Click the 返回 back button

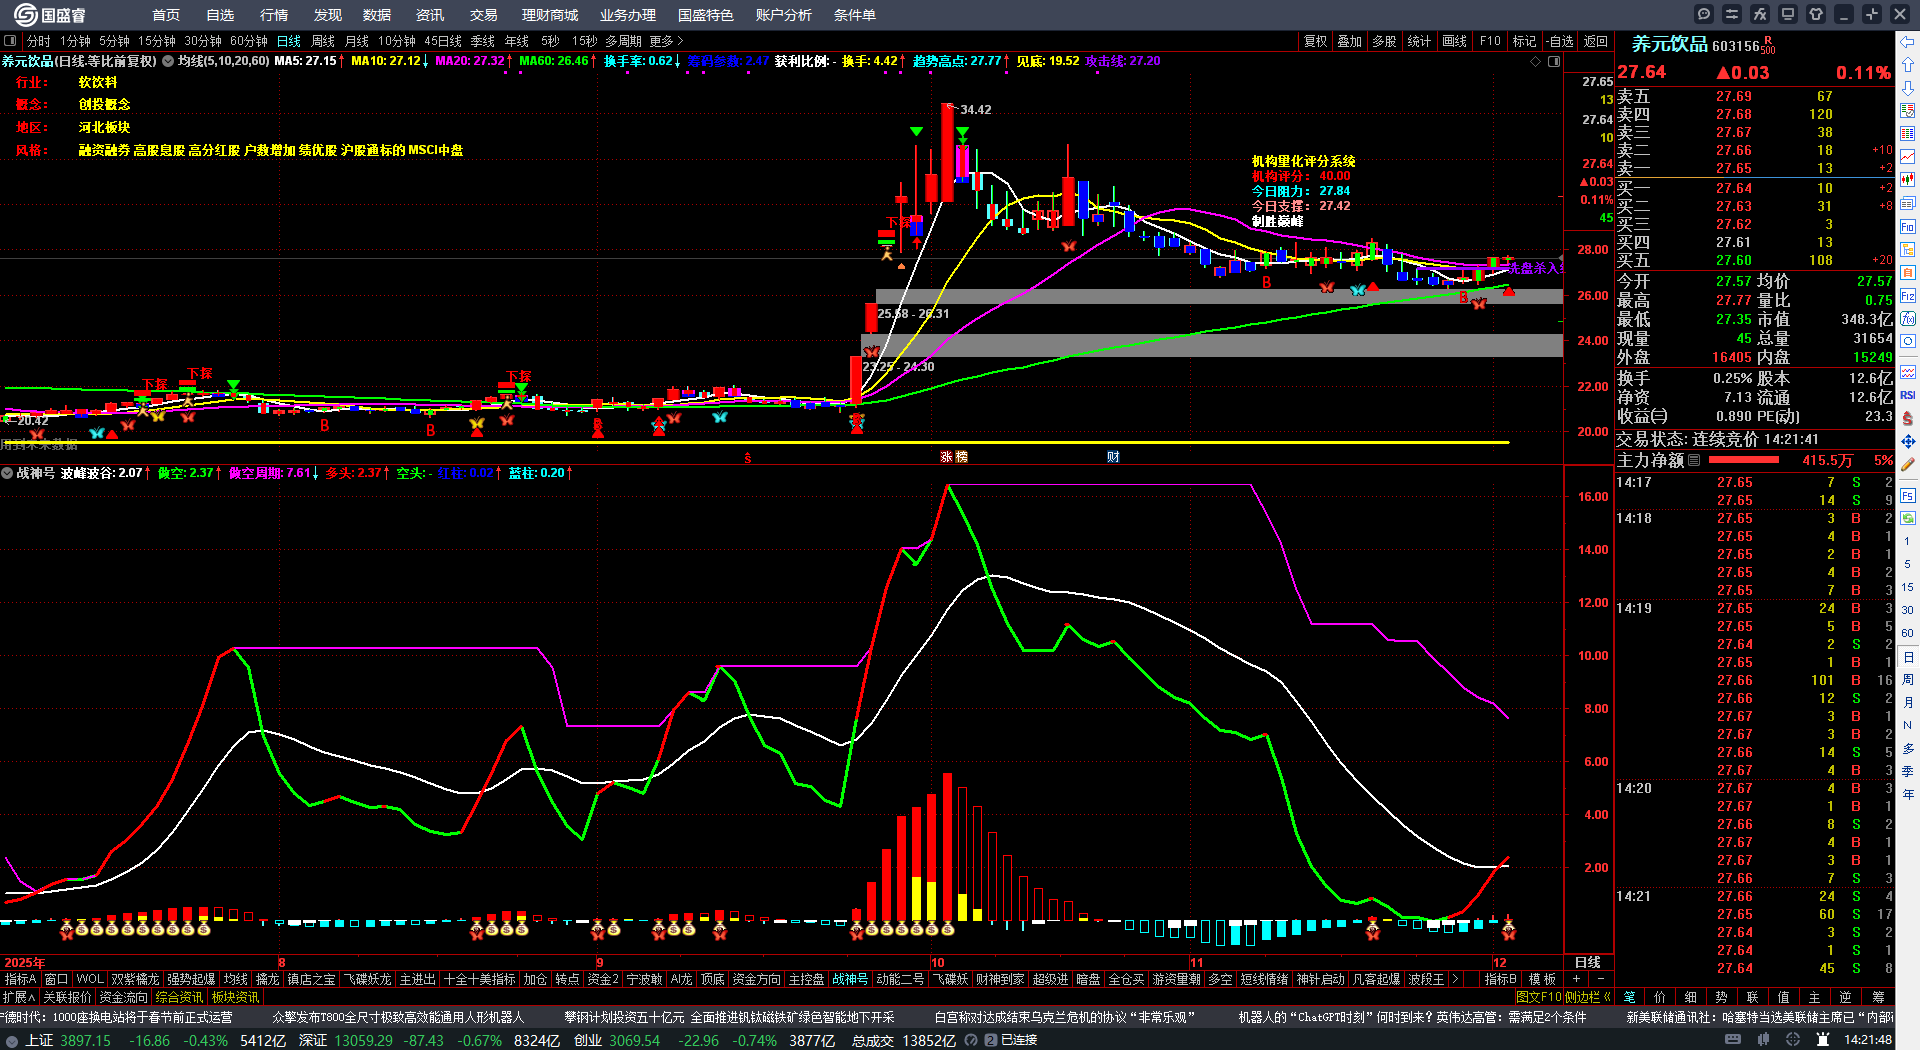coord(1596,41)
